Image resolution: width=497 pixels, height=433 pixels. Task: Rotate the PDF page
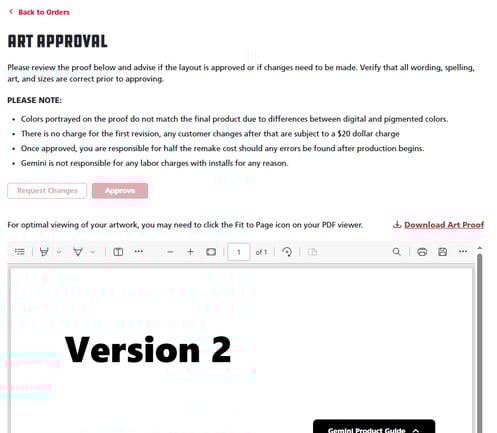point(287,252)
